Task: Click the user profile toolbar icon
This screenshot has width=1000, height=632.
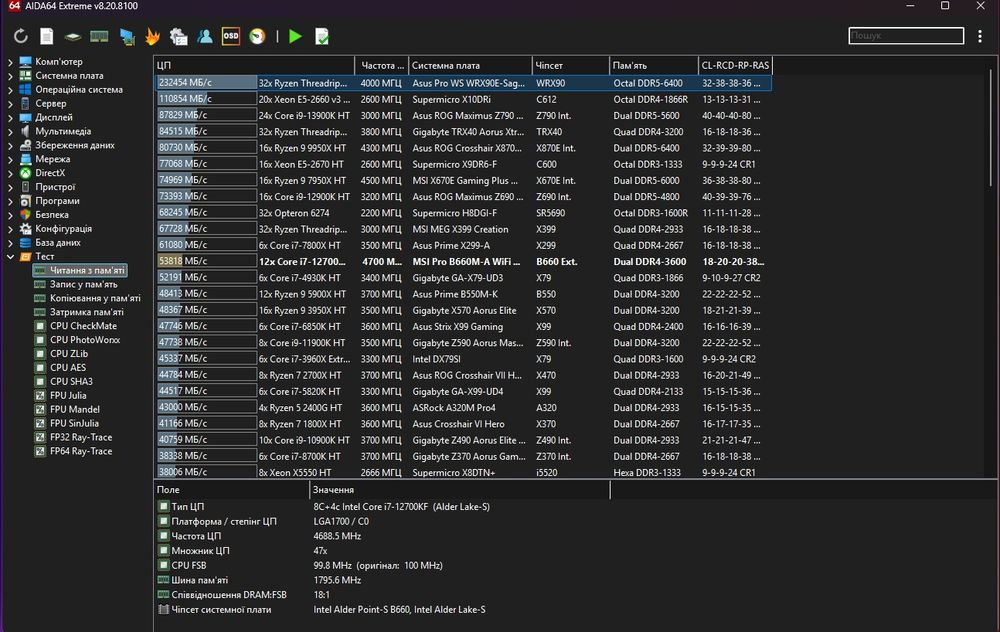Action: (205, 37)
